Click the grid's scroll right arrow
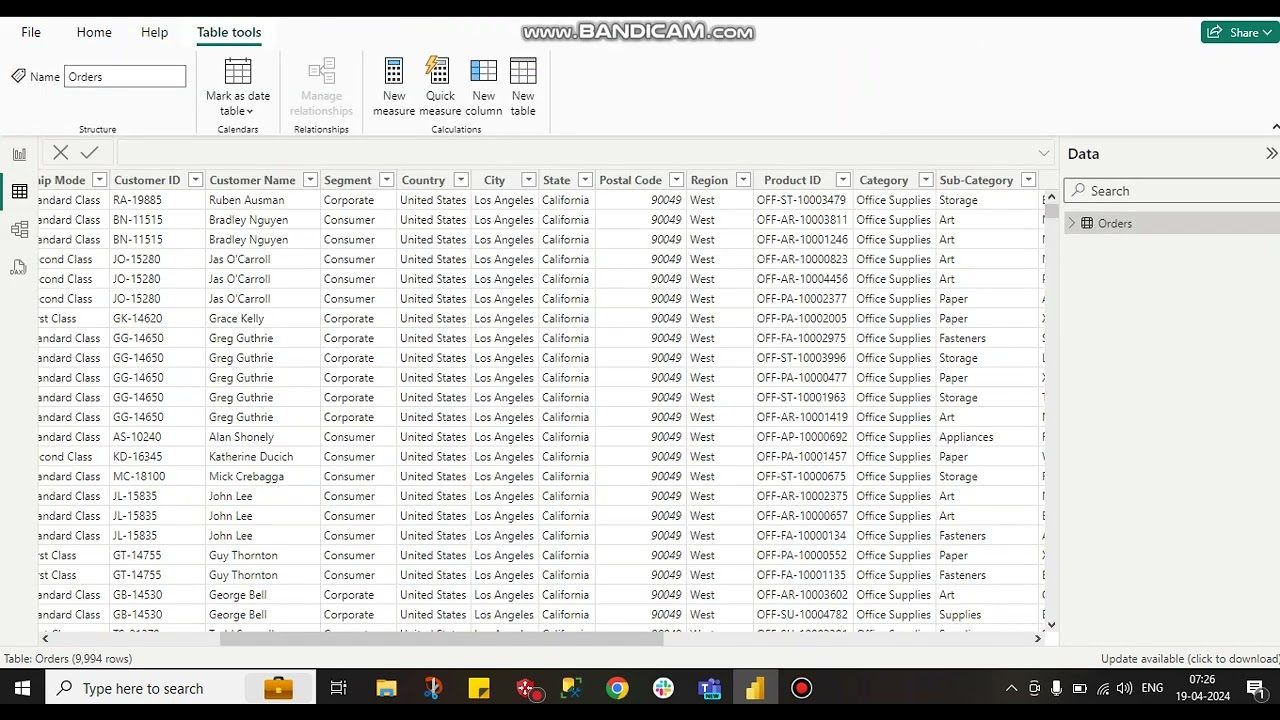The height and width of the screenshot is (720, 1280). tap(1038, 638)
